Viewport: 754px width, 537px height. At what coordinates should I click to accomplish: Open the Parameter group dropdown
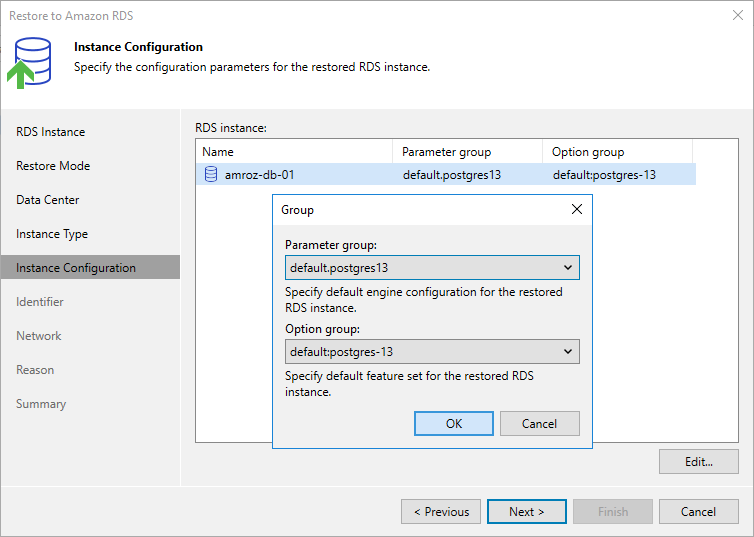coord(431,268)
